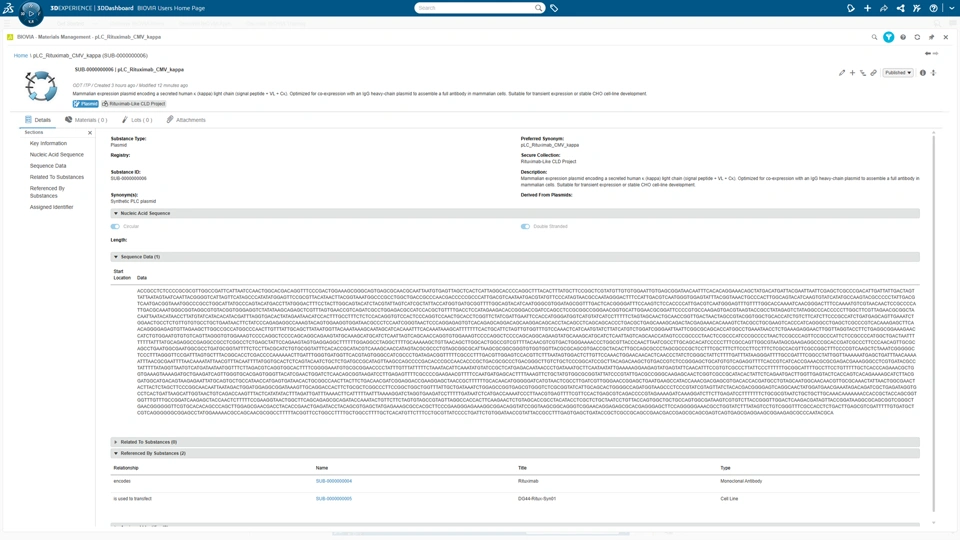Screen dimensions: 960x540
Task: Go forward with the right arrow
Action: pyautogui.click(x=936, y=54)
